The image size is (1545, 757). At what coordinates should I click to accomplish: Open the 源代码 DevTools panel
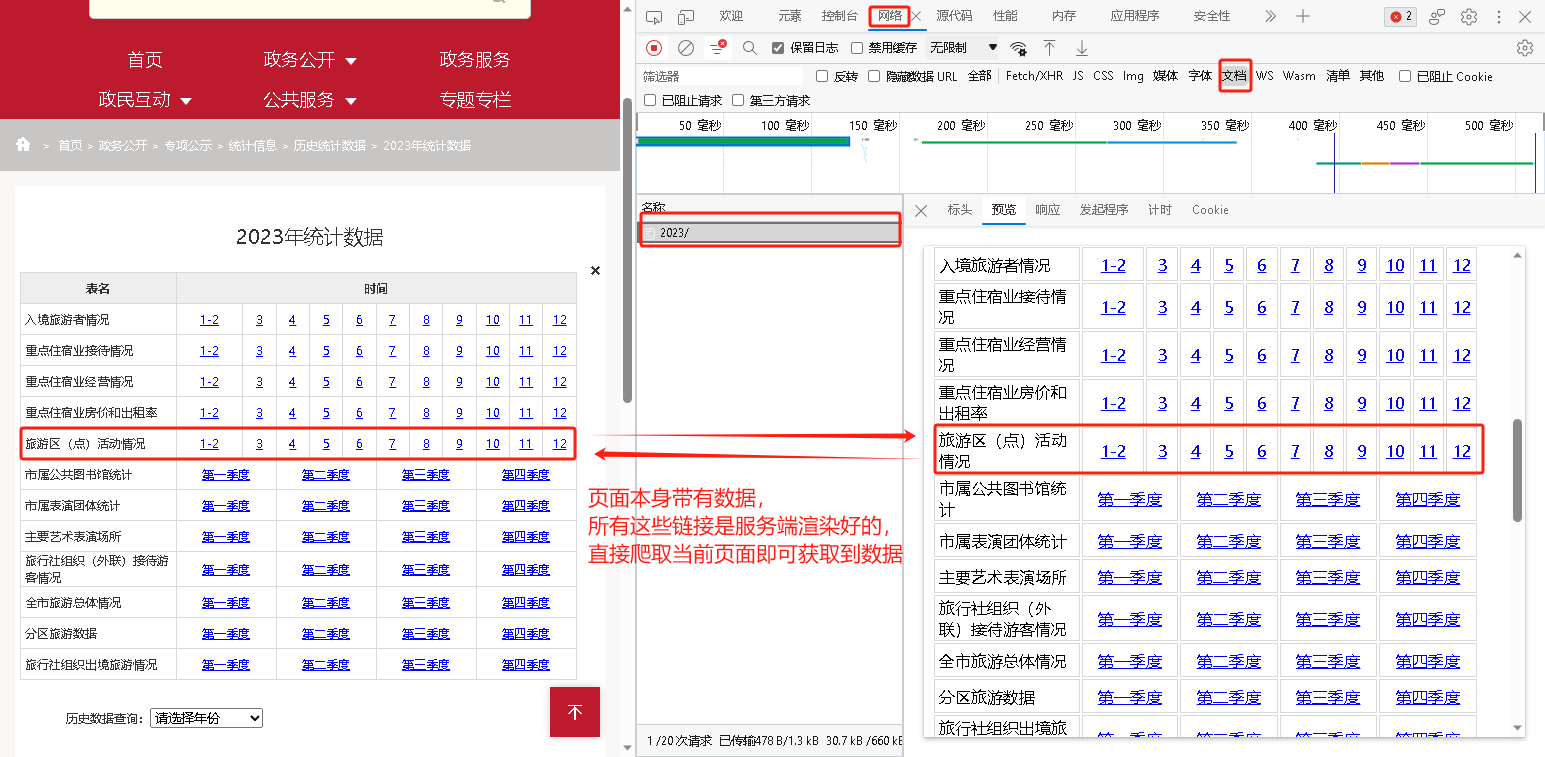click(x=955, y=16)
